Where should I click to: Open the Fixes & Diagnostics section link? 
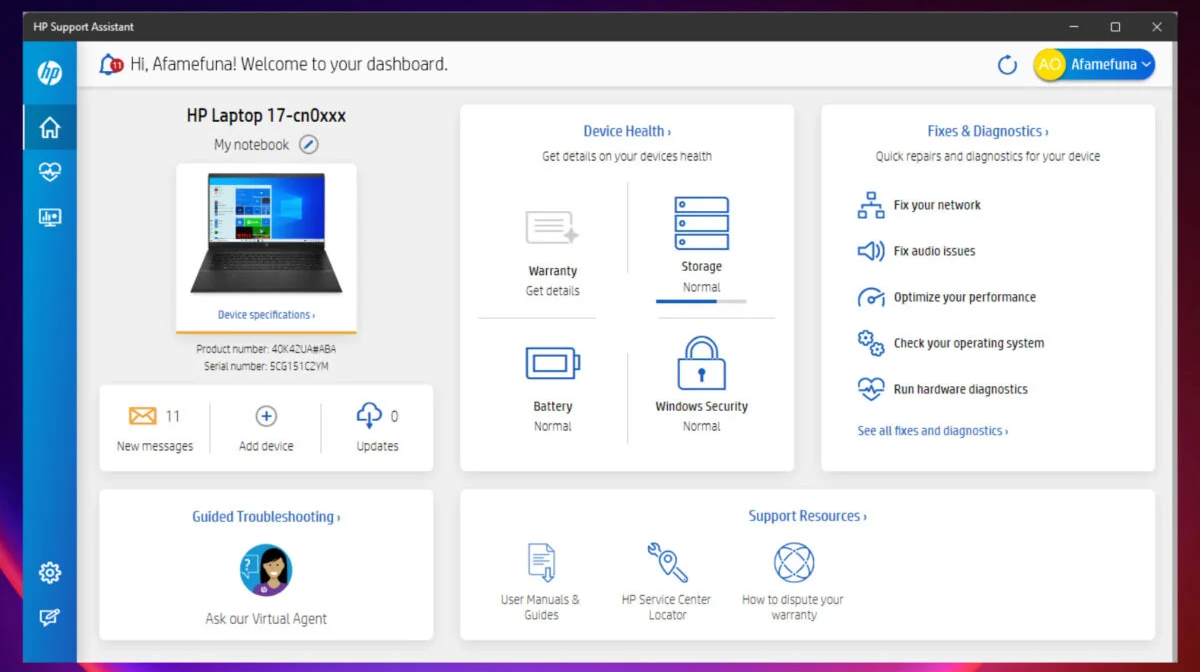pos(988,131)
